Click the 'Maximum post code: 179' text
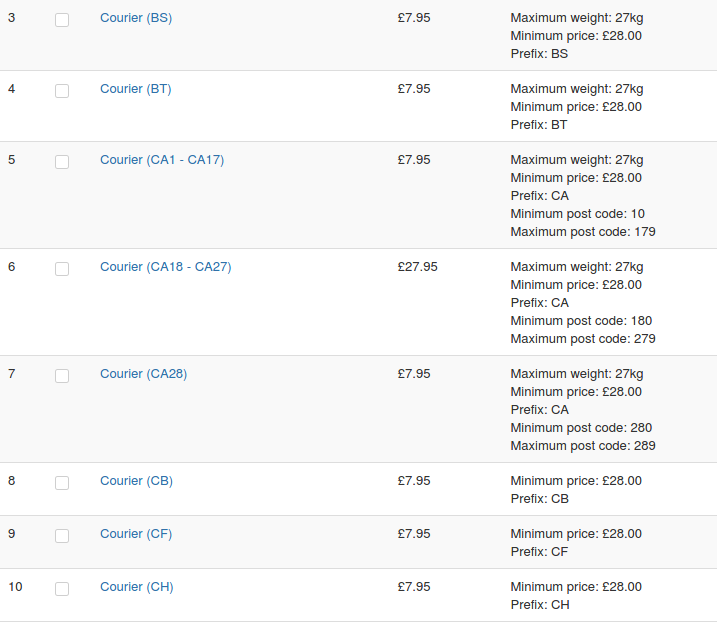Screen dimensions: 717x622 point(583,232)
